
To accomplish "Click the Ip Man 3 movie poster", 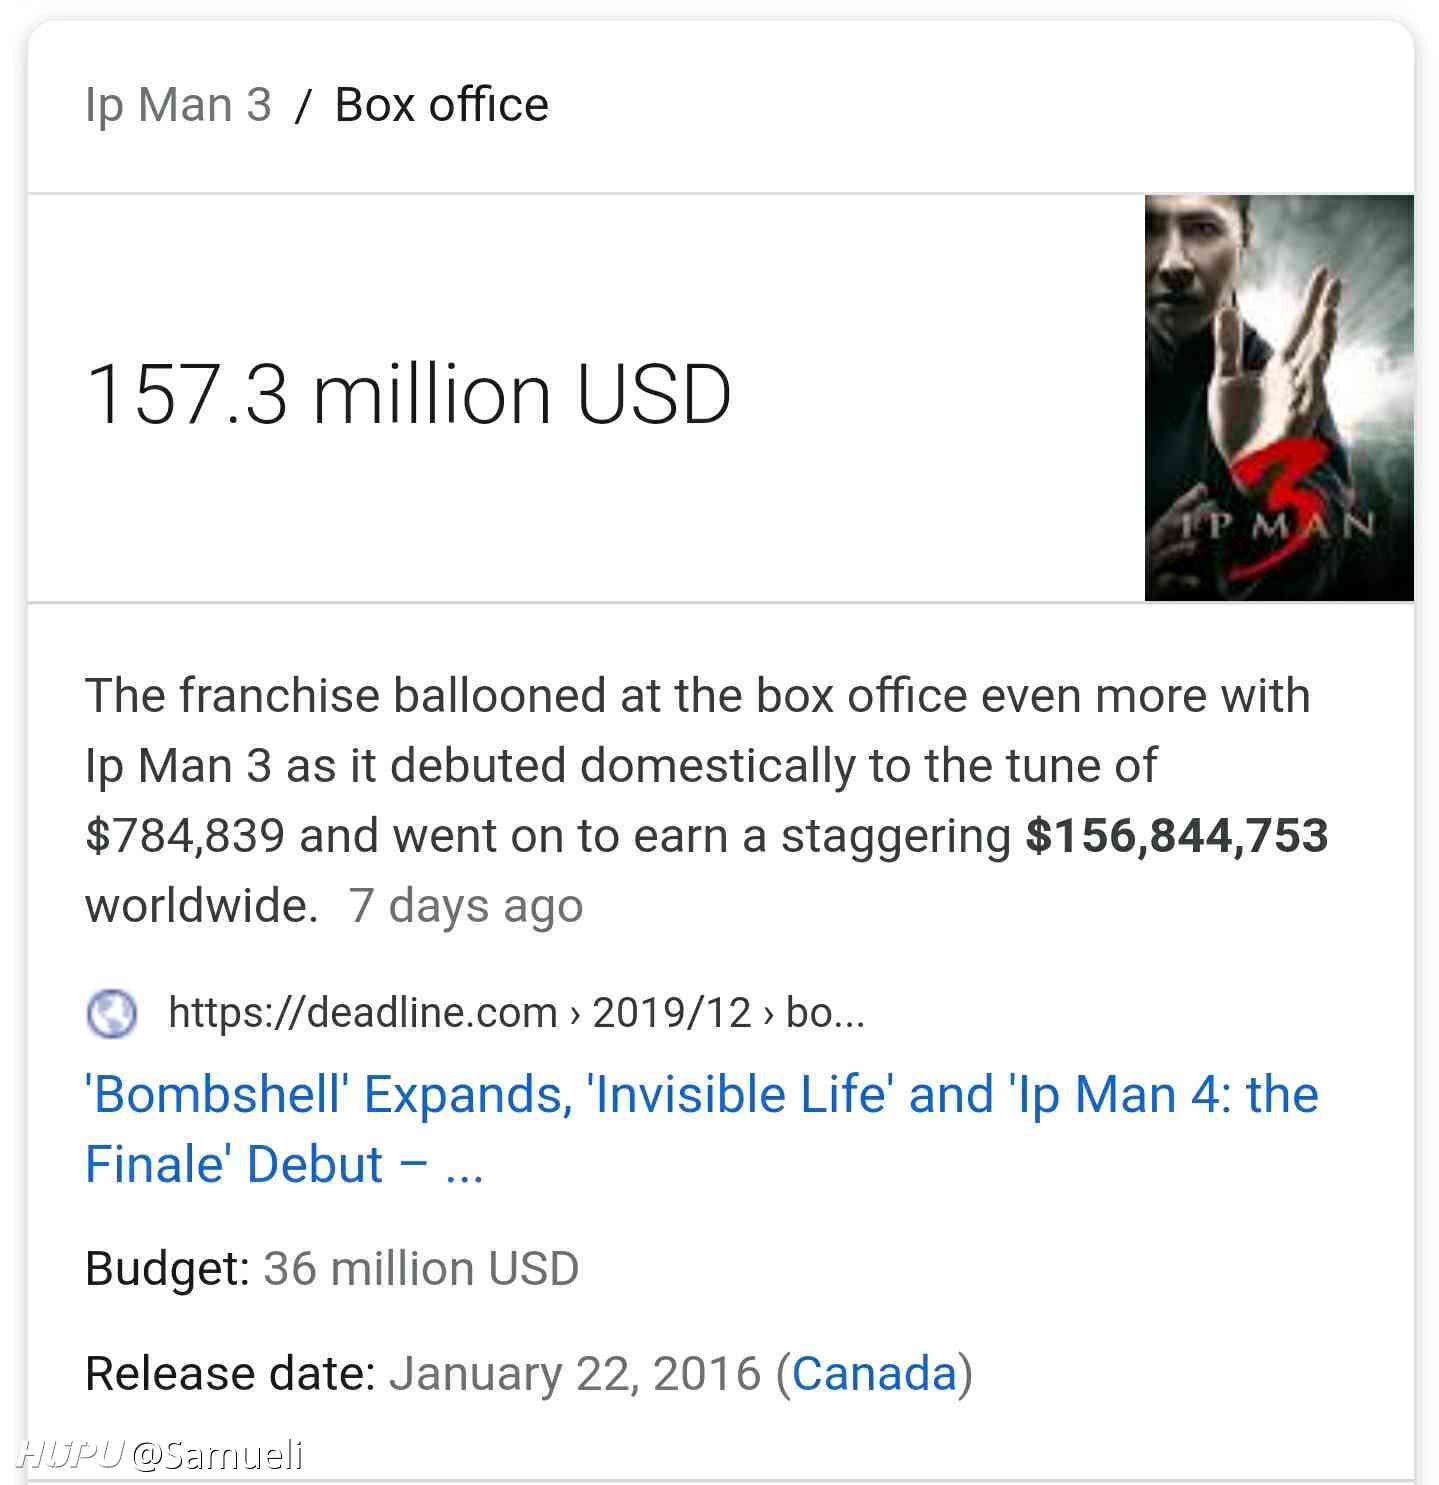I will [1279, 398].
